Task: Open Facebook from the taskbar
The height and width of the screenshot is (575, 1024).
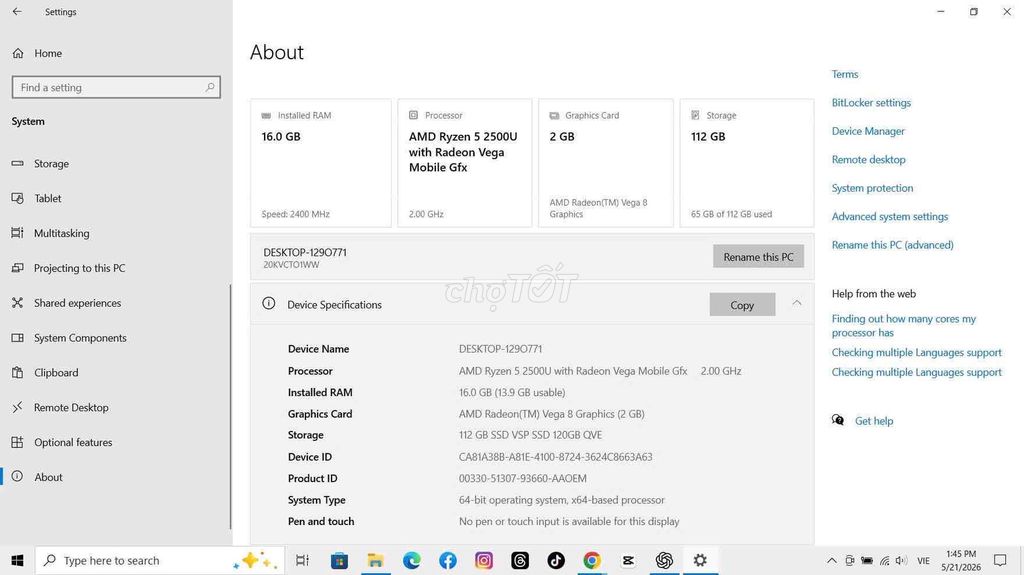Action: (447, 561)
